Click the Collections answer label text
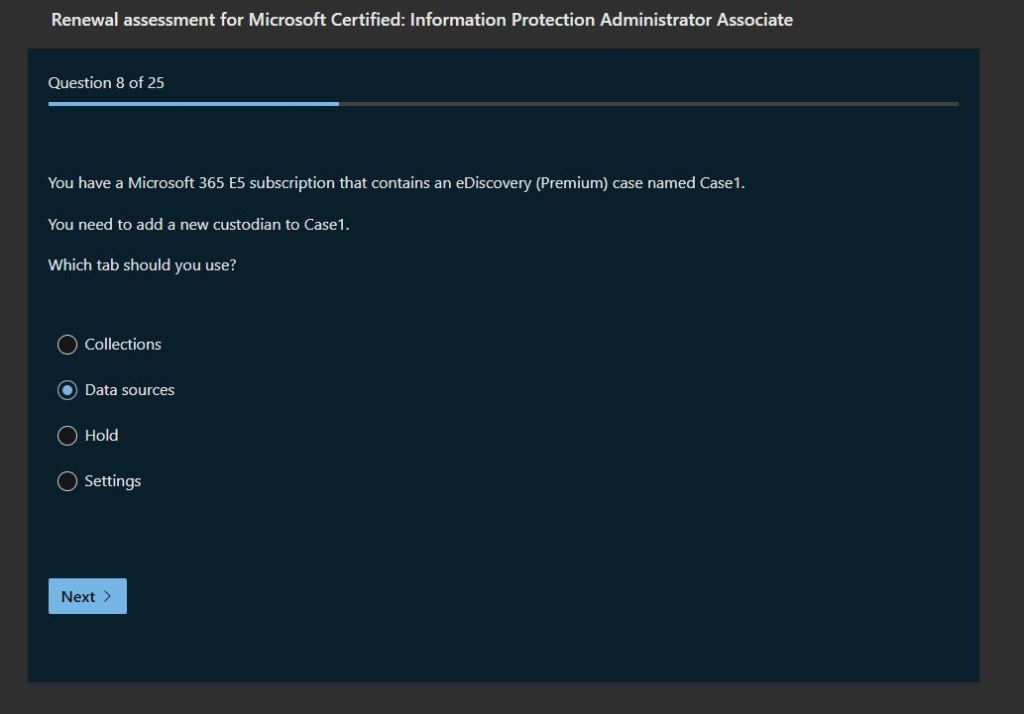The image size is (1024, 714). tap(123, 345)
